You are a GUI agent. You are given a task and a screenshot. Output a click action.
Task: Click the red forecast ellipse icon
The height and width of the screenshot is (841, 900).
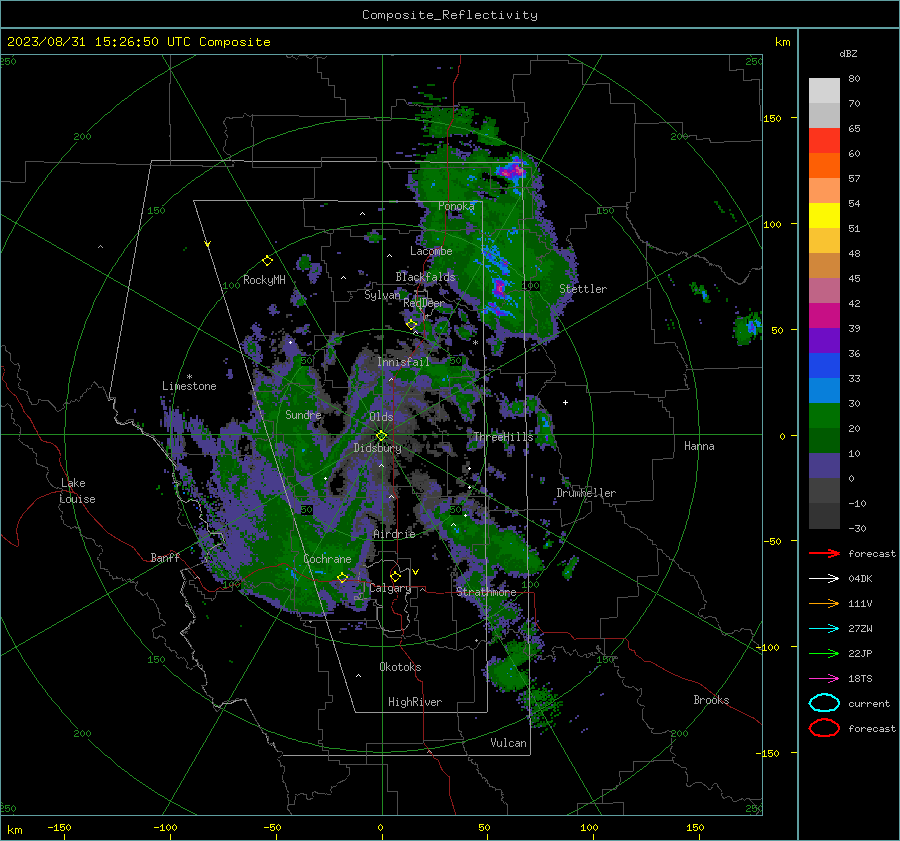pyautogui.click(x=824, y=728)
